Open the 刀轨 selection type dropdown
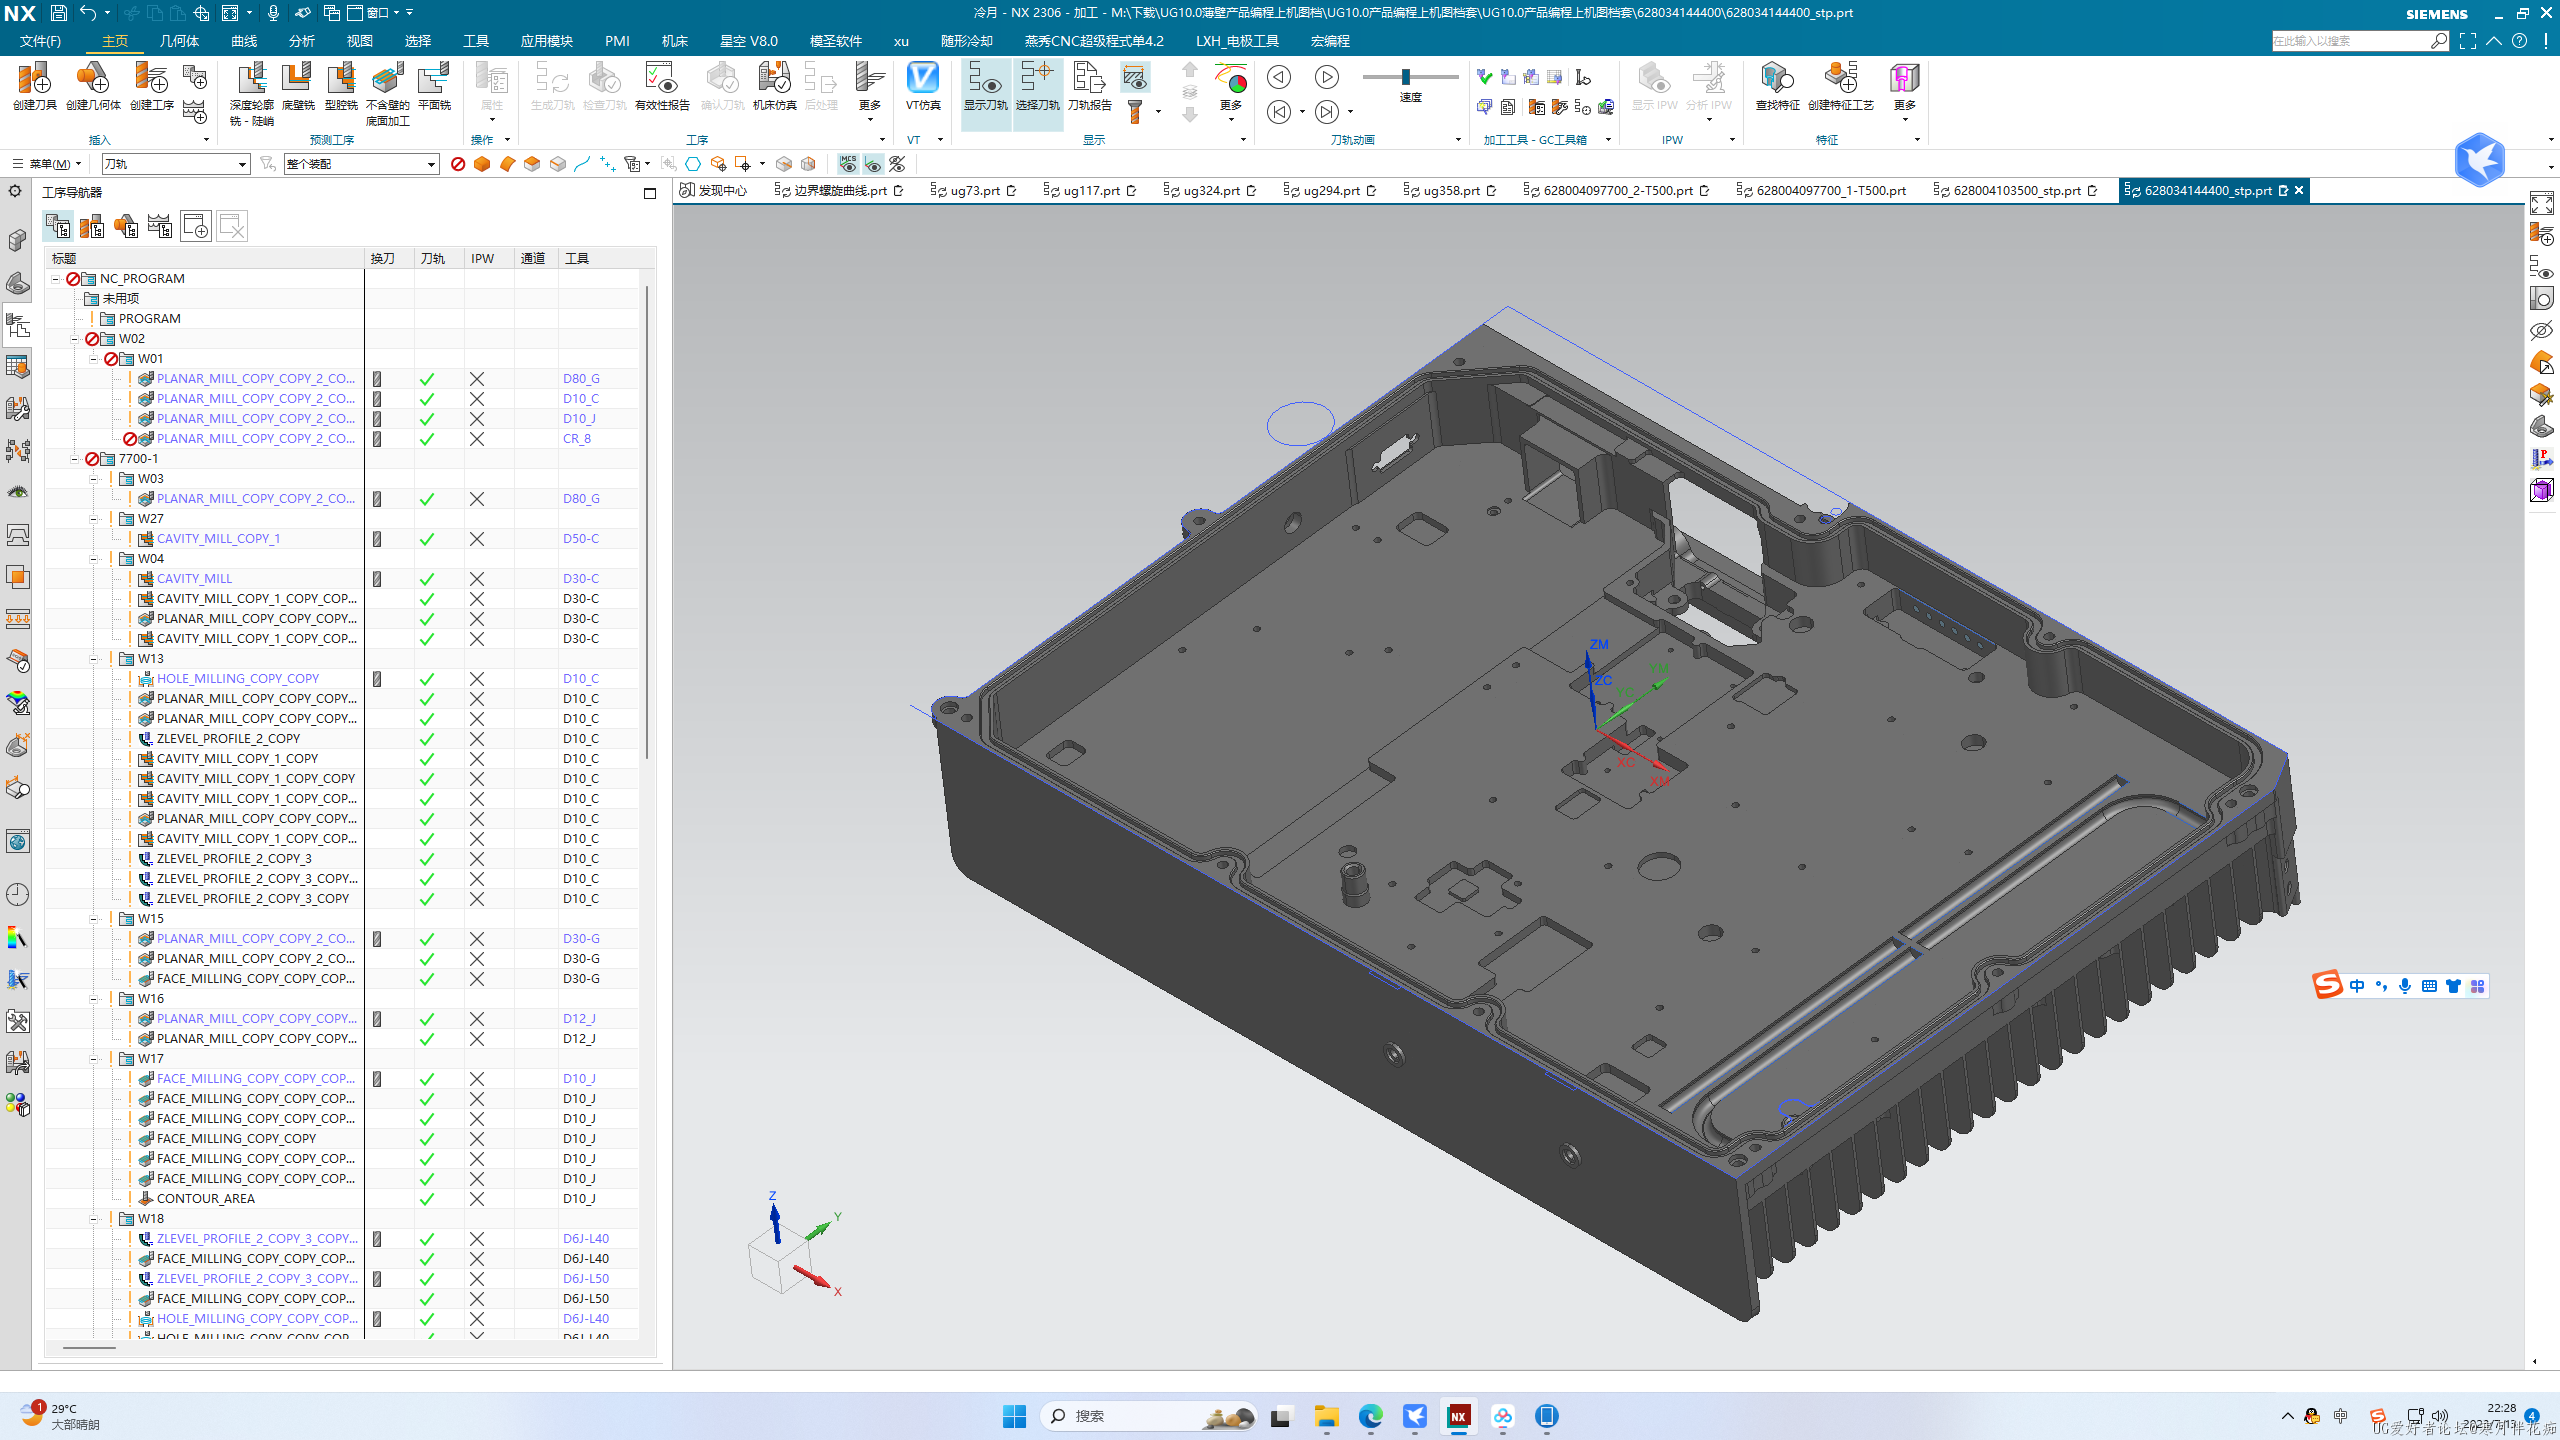Screen dimensions: 2560x1440 [x=176, y=164]
